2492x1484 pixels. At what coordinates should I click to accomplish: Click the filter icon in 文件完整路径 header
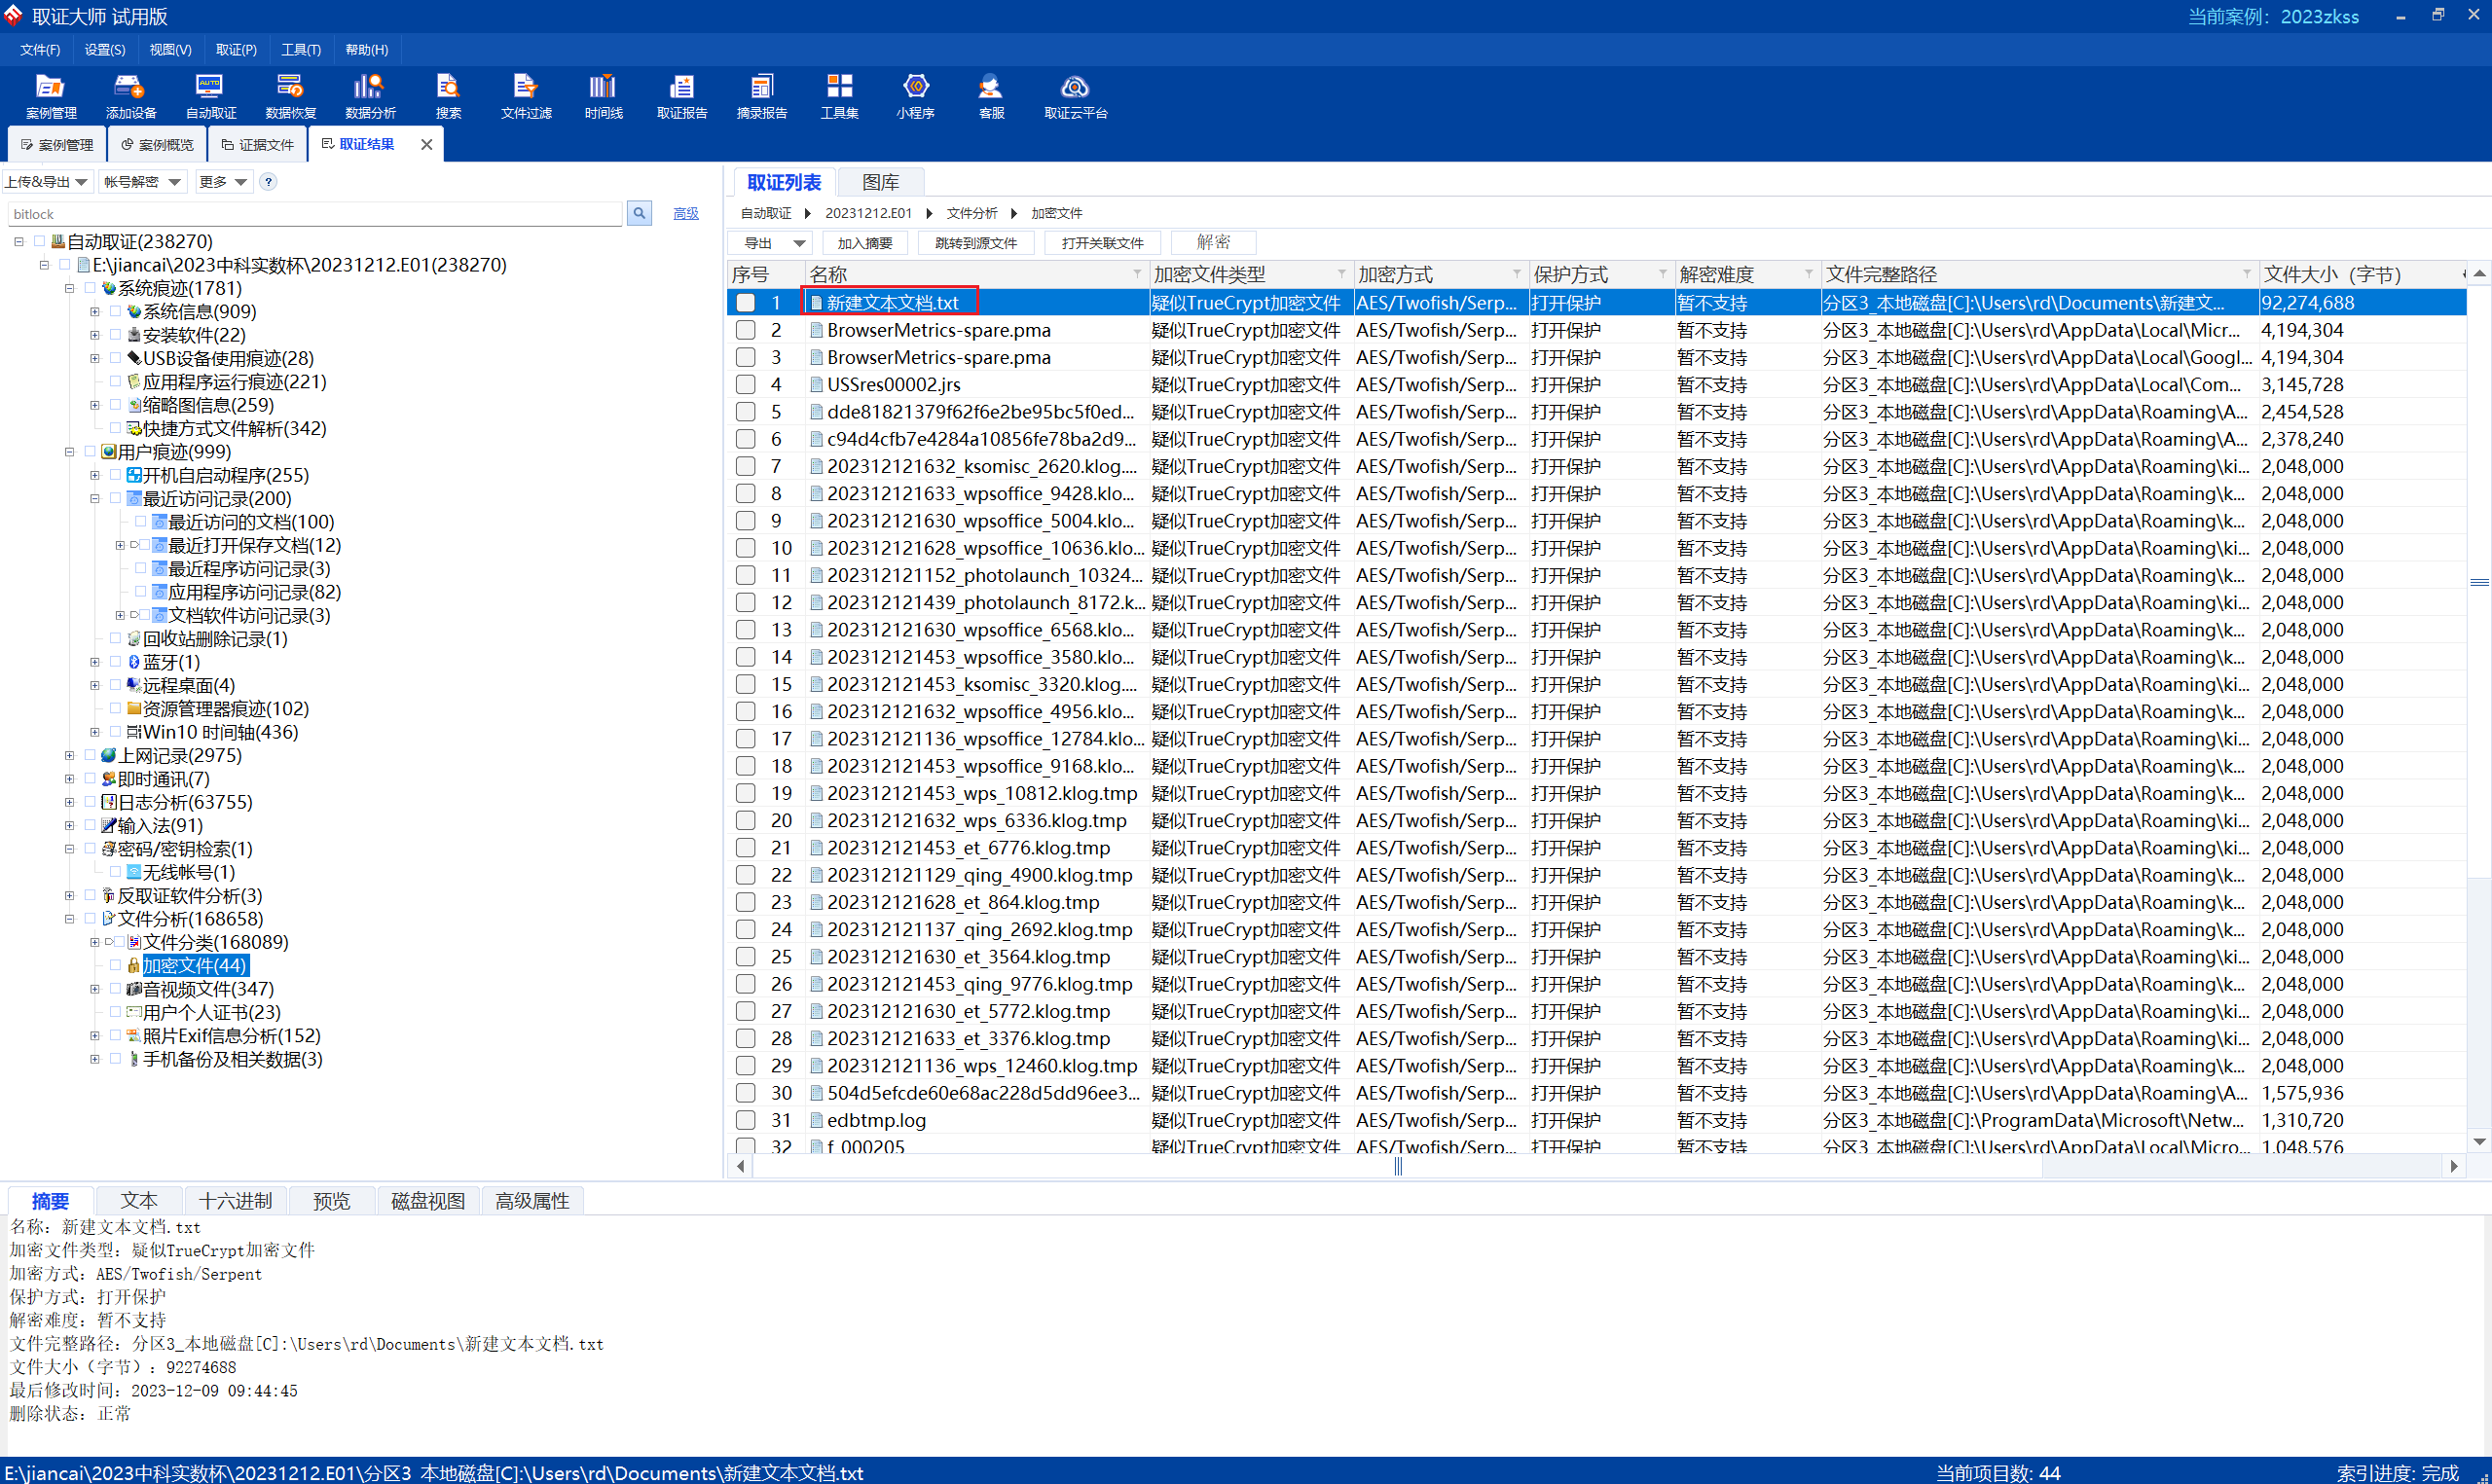(2247, 274)
